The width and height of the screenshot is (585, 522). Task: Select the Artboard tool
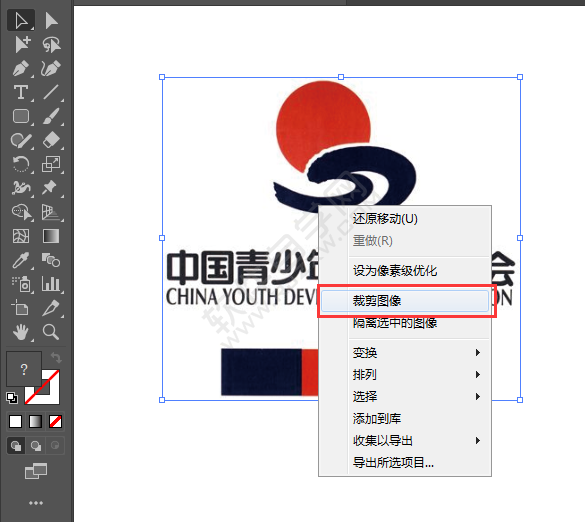click(x=21, y=308)
